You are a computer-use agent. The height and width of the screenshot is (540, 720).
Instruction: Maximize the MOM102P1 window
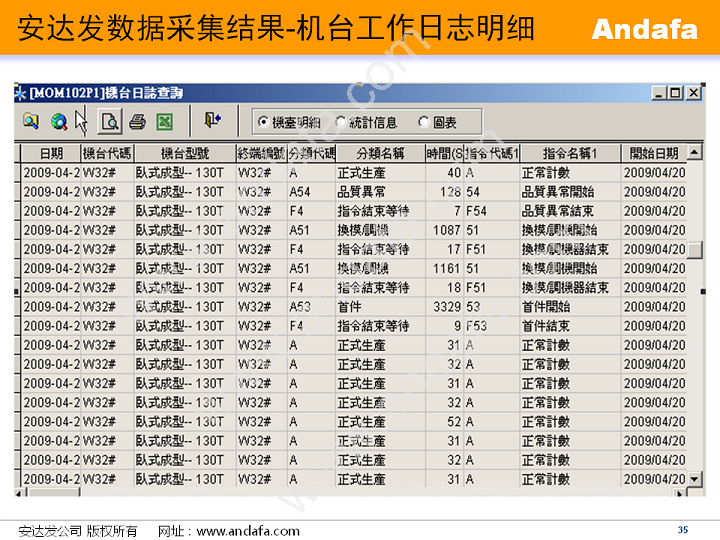tap(676, 93)
